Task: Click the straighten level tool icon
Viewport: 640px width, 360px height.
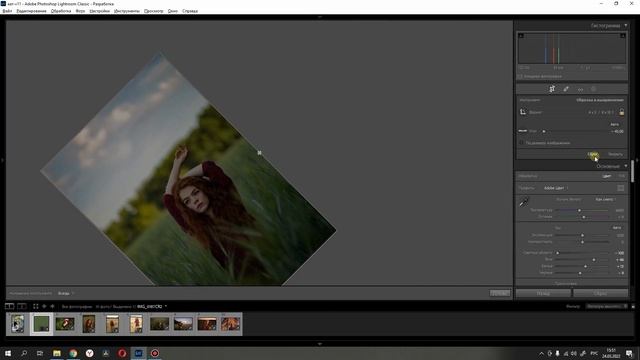Action: coord(523,131)
